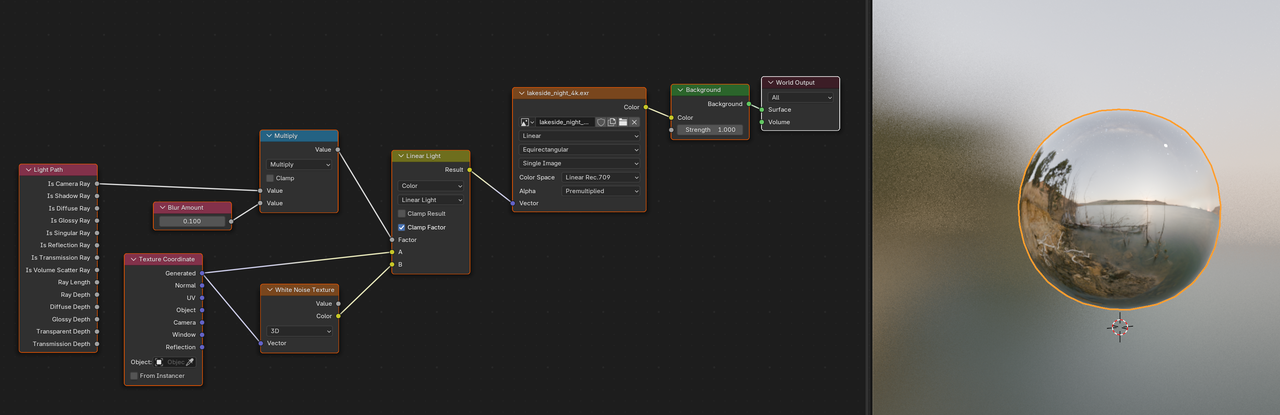1280x415 pixels.
Task: Click the Is Glossy Ray label
Action: pyautogui.click(x=71, y=221)
